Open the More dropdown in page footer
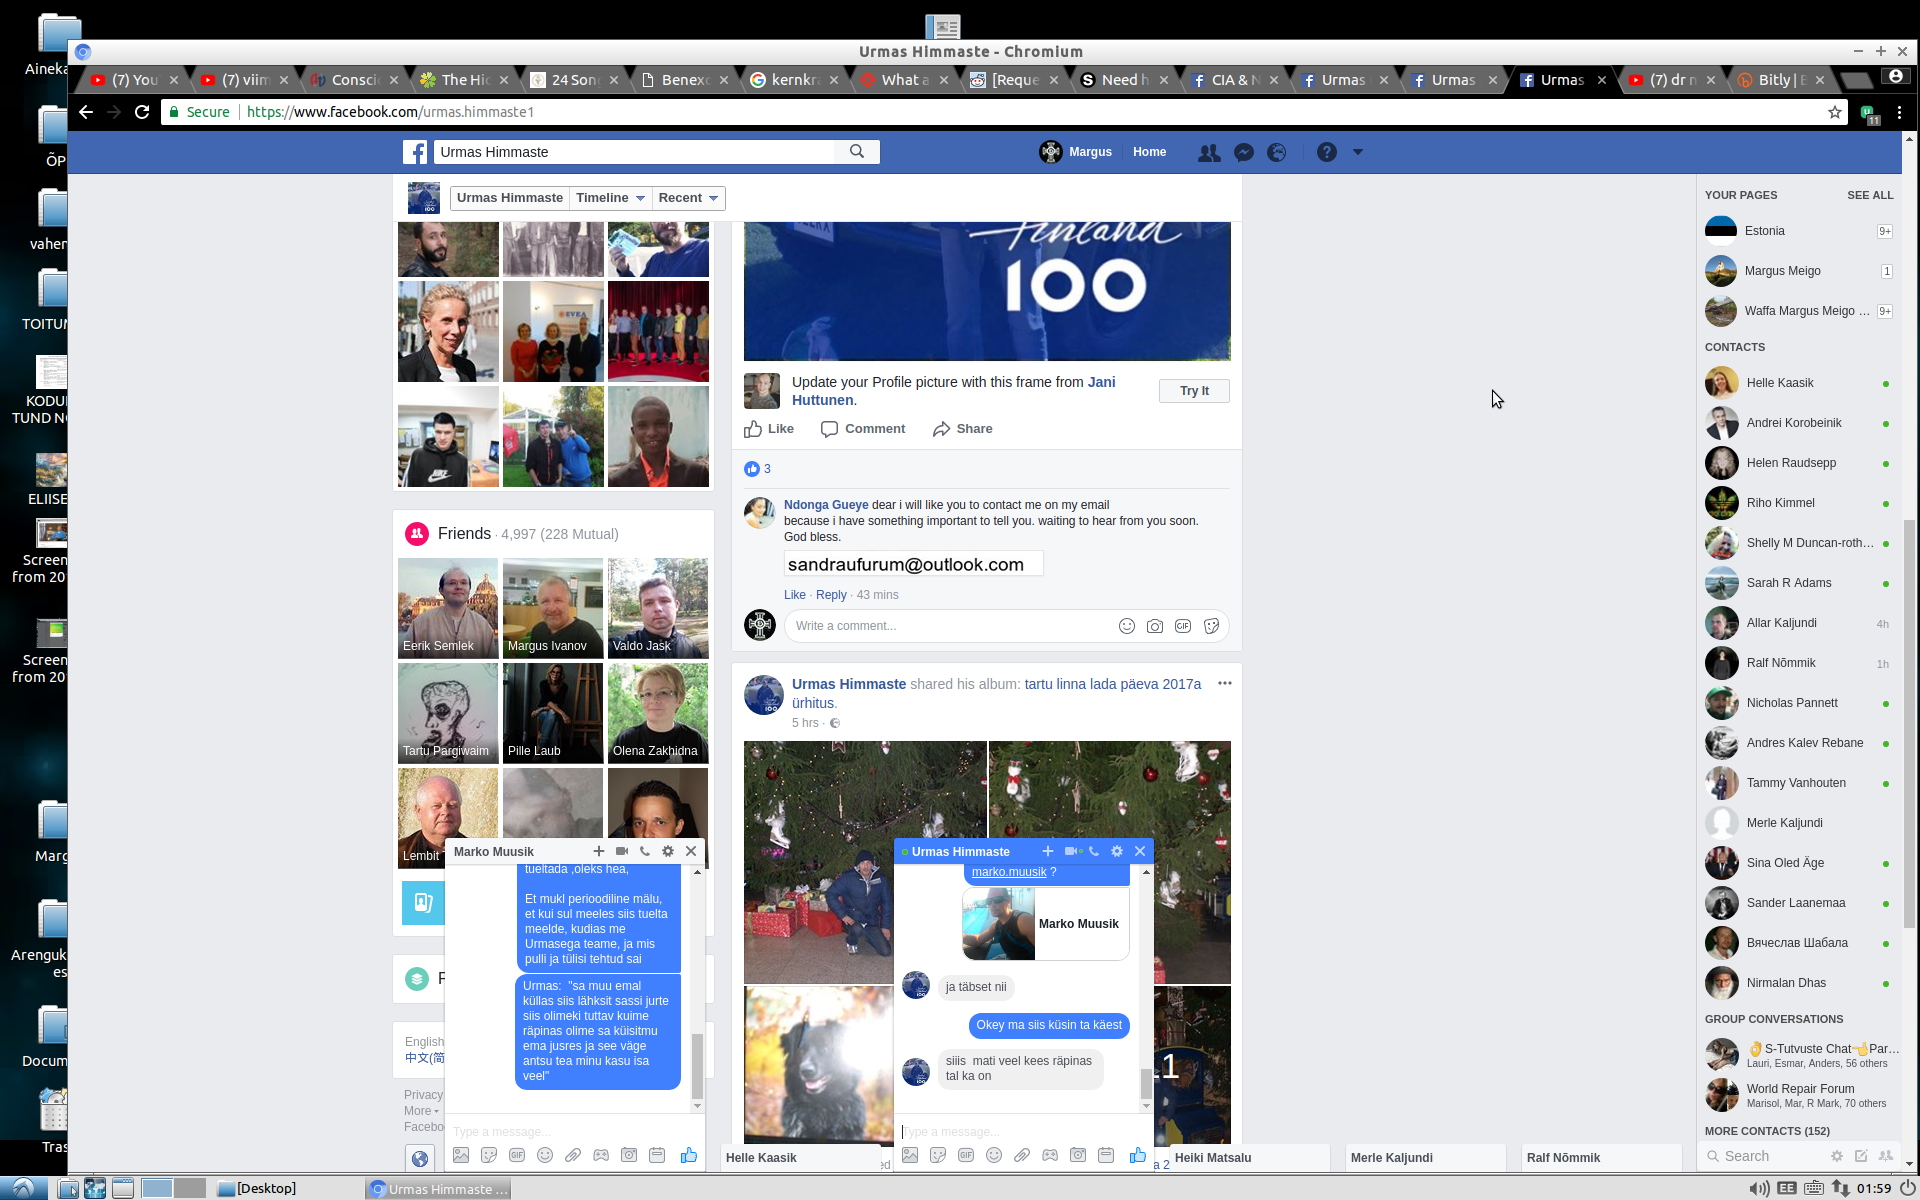1920x1200 pixels. (x=421, y=1111)
